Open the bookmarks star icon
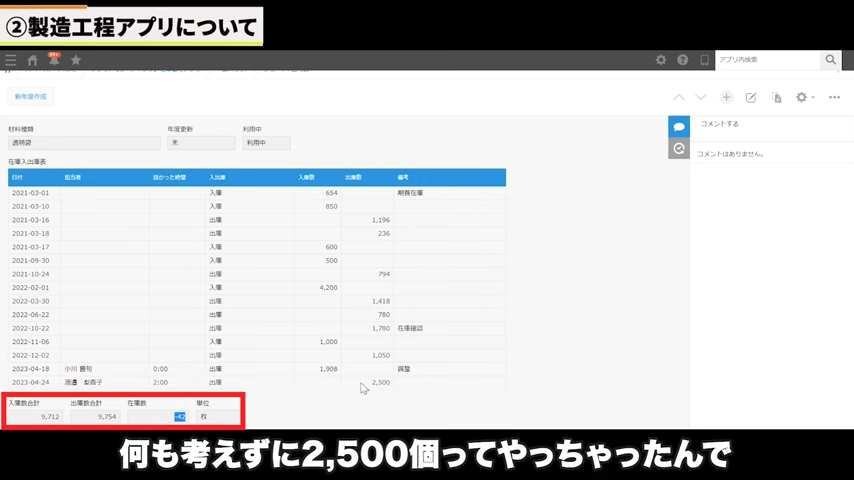This screenshot has width=854, height=480. pyautogui.click(x=76, y=60)
